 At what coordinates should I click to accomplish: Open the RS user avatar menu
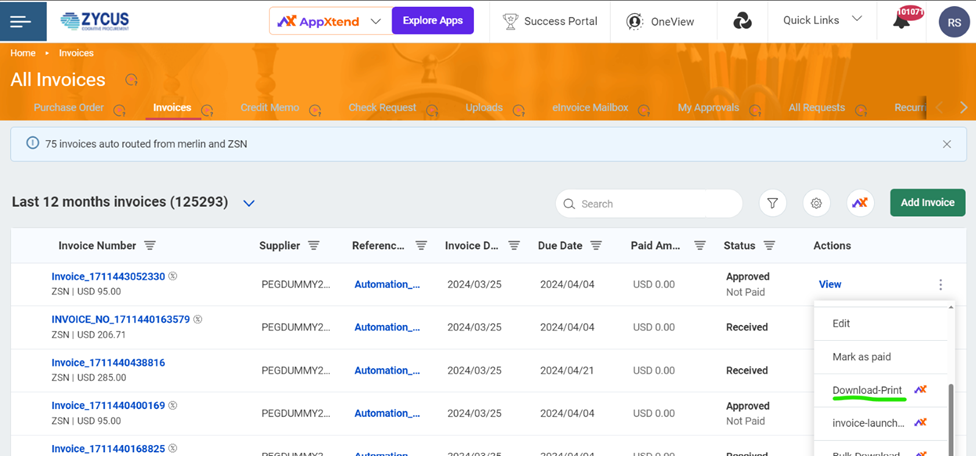[x=954, y=22]
